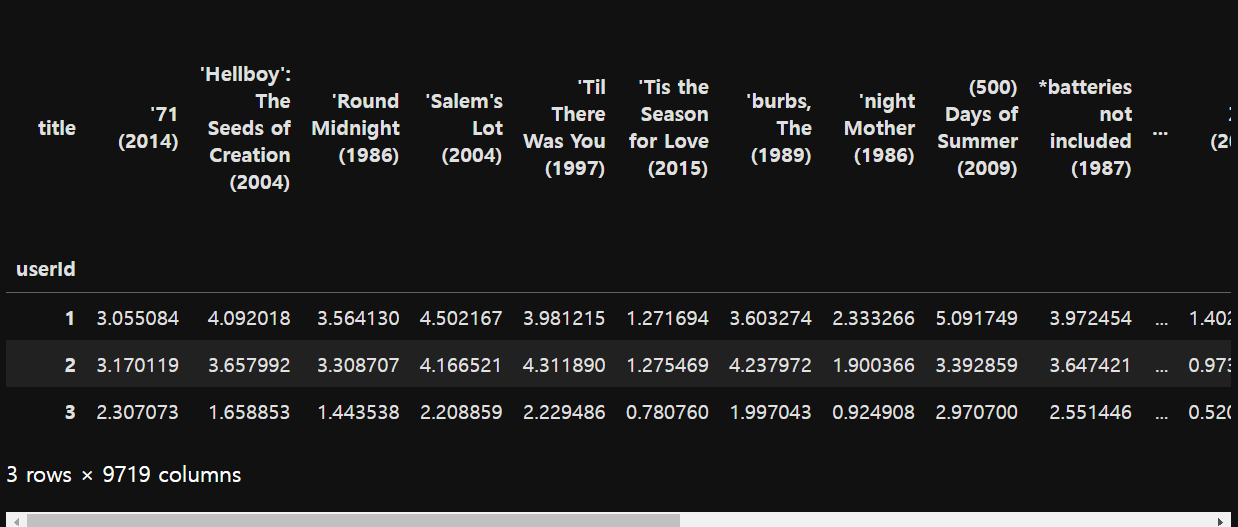
Task: Click cell value 4.237972
Action: [x=770, y=366]
